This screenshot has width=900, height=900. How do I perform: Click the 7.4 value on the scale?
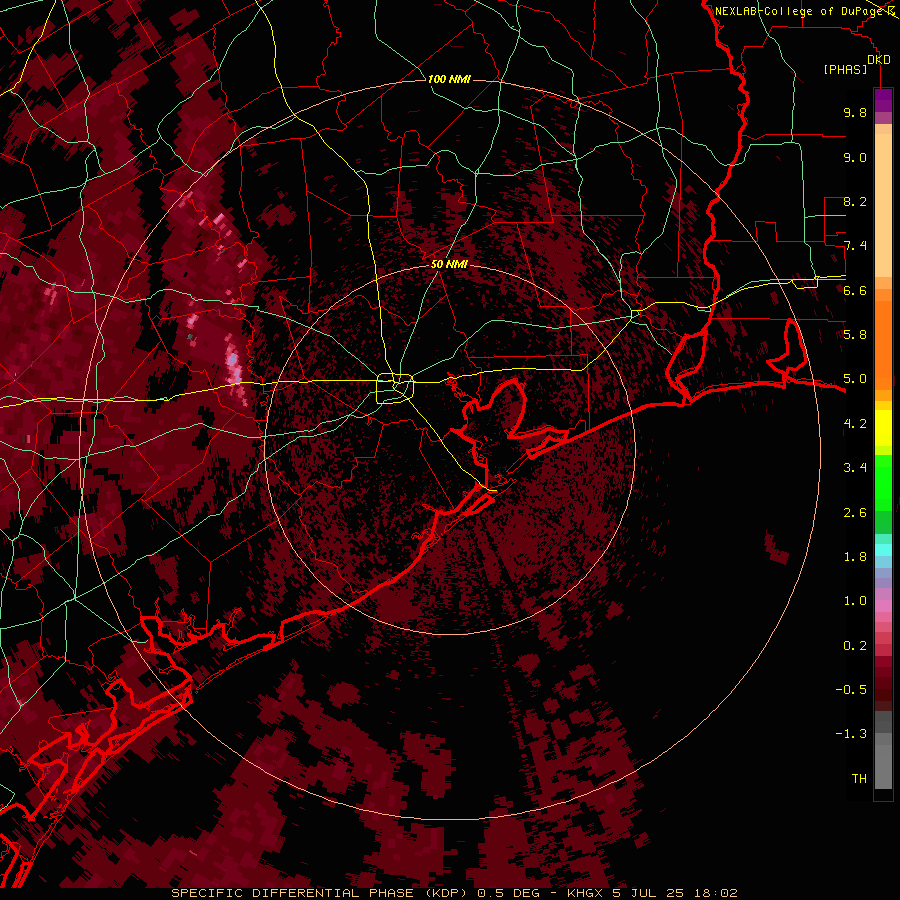point(855,246)
